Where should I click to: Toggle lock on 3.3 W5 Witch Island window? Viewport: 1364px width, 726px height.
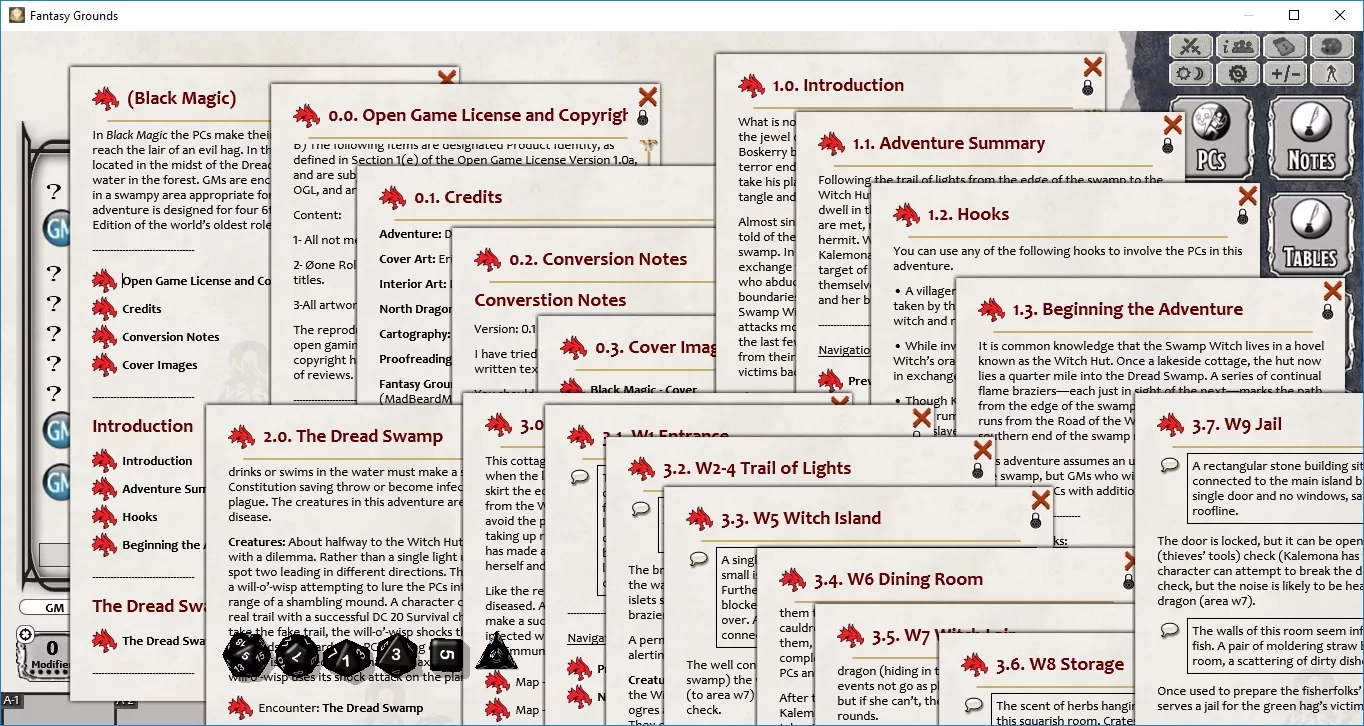[1036, 521]
